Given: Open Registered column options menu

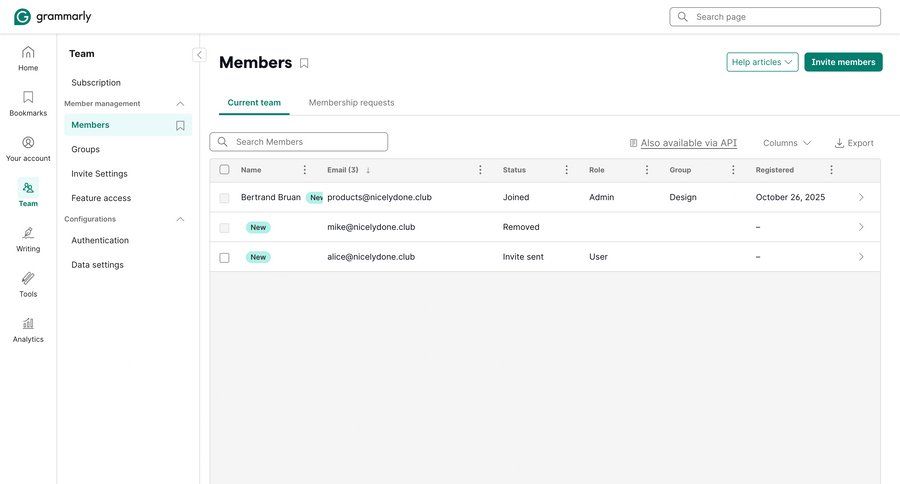Looking at the screenshot, I should click(x=831, y=170).
